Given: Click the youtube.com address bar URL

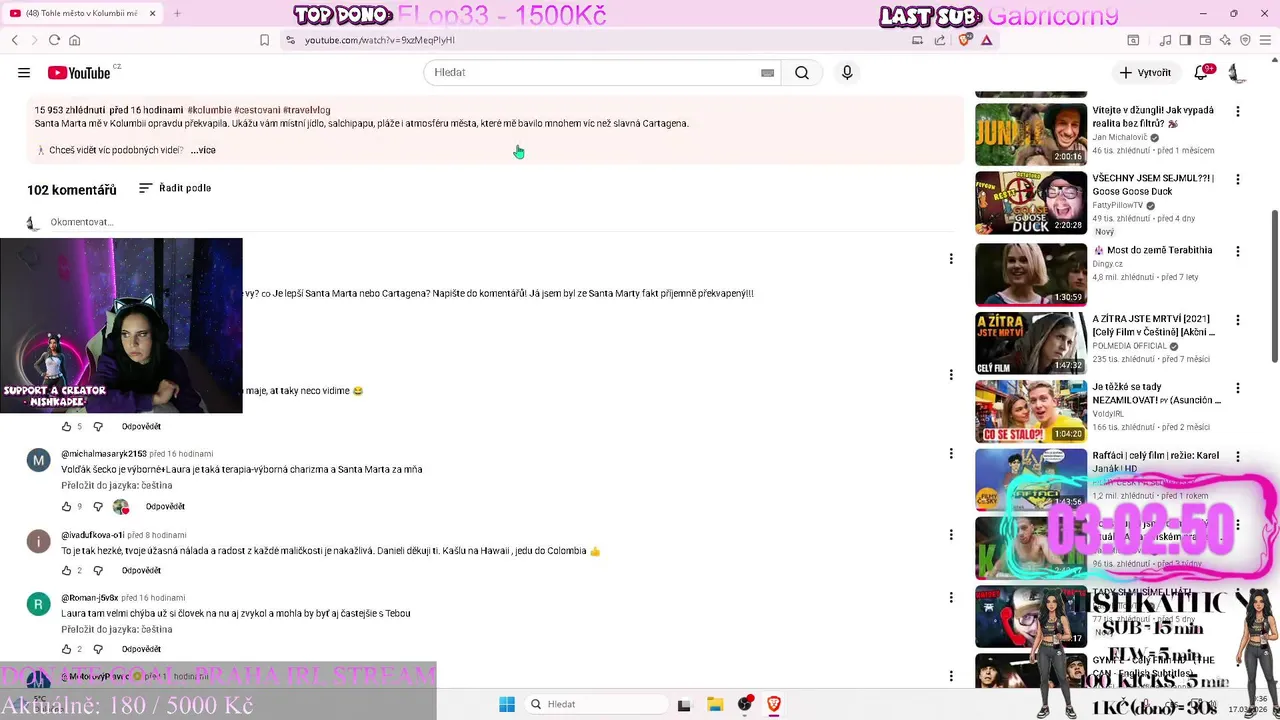Looking at the screenshot, I should coord(379,40).
